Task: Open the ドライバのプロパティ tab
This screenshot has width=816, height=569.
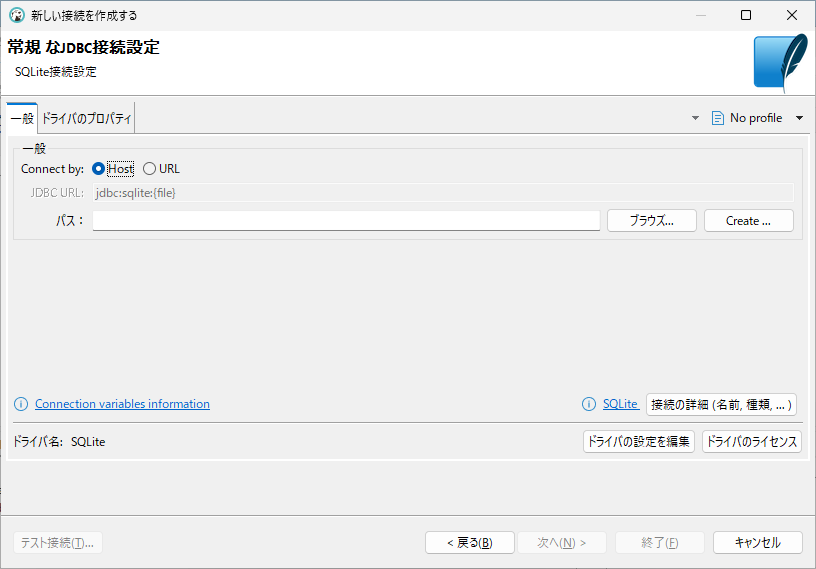Action: [86, 119]
